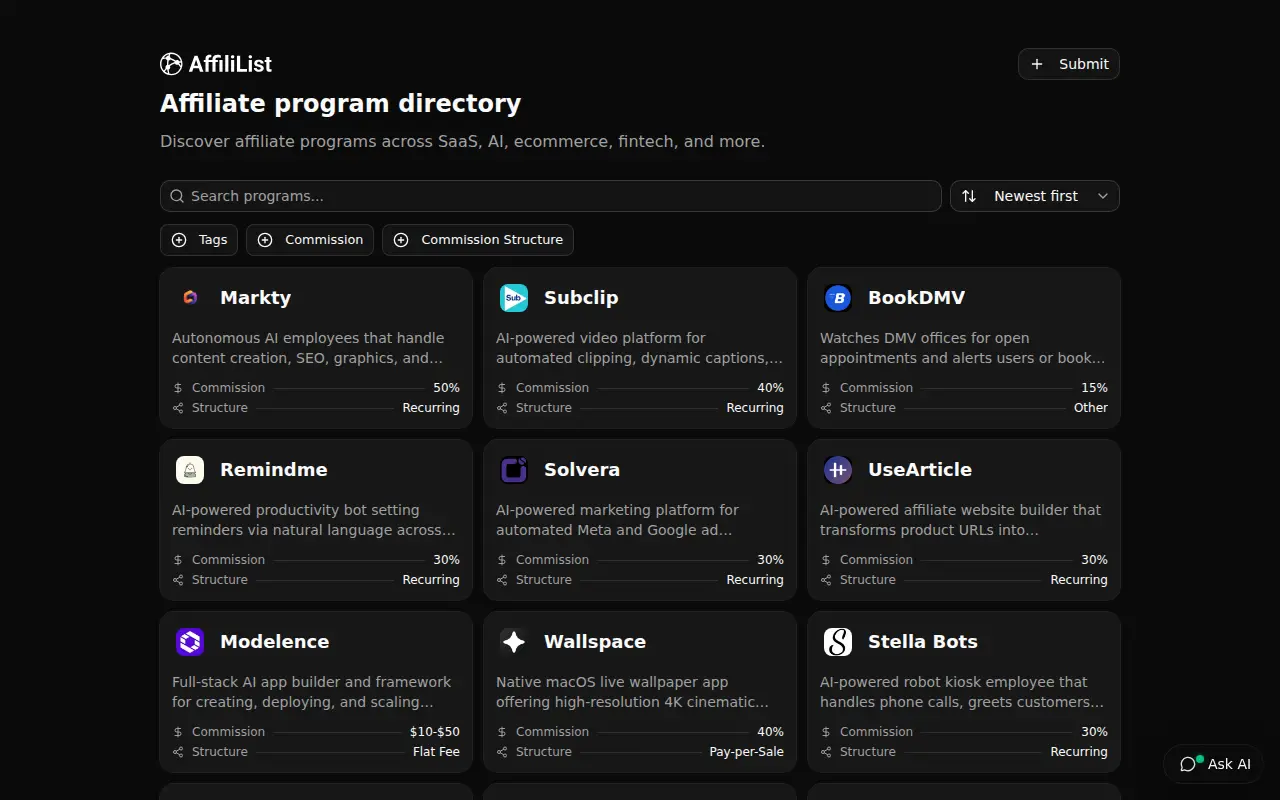Click the AffiliList brand name
This screenshot has height=800, width=1280.
(230, 64)
